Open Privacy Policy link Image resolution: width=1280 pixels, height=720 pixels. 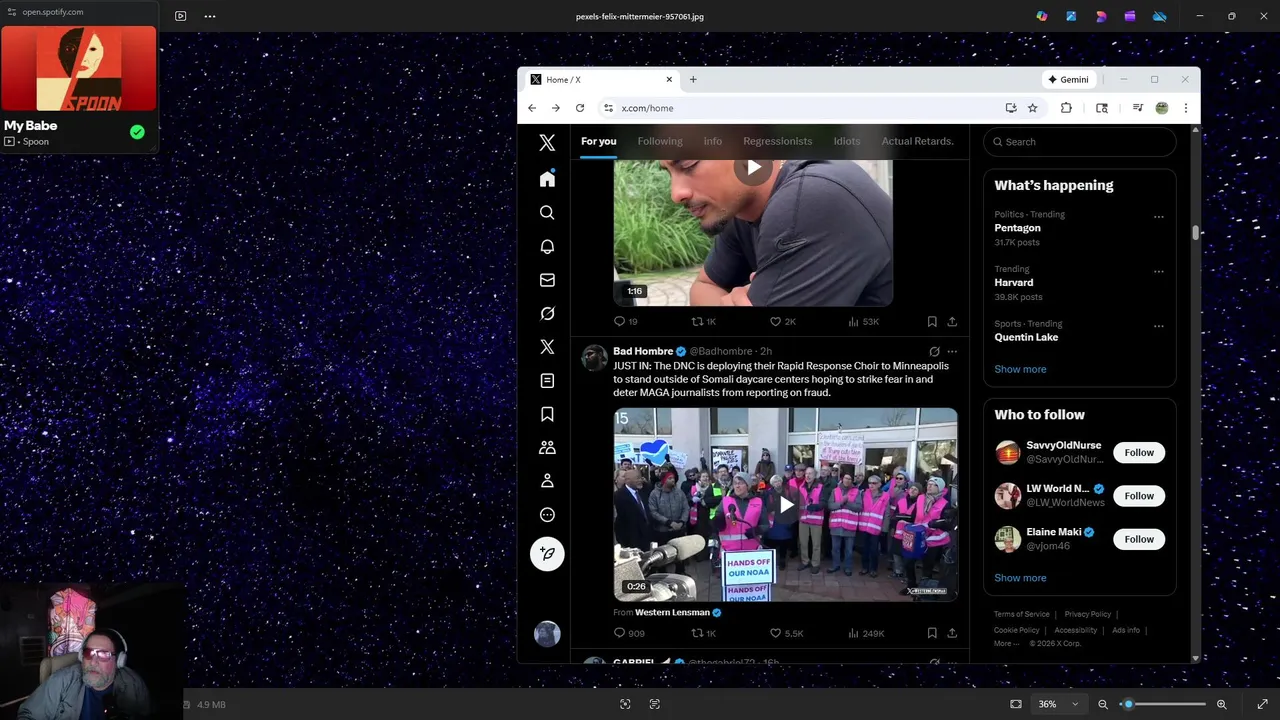click(1088, 614)
